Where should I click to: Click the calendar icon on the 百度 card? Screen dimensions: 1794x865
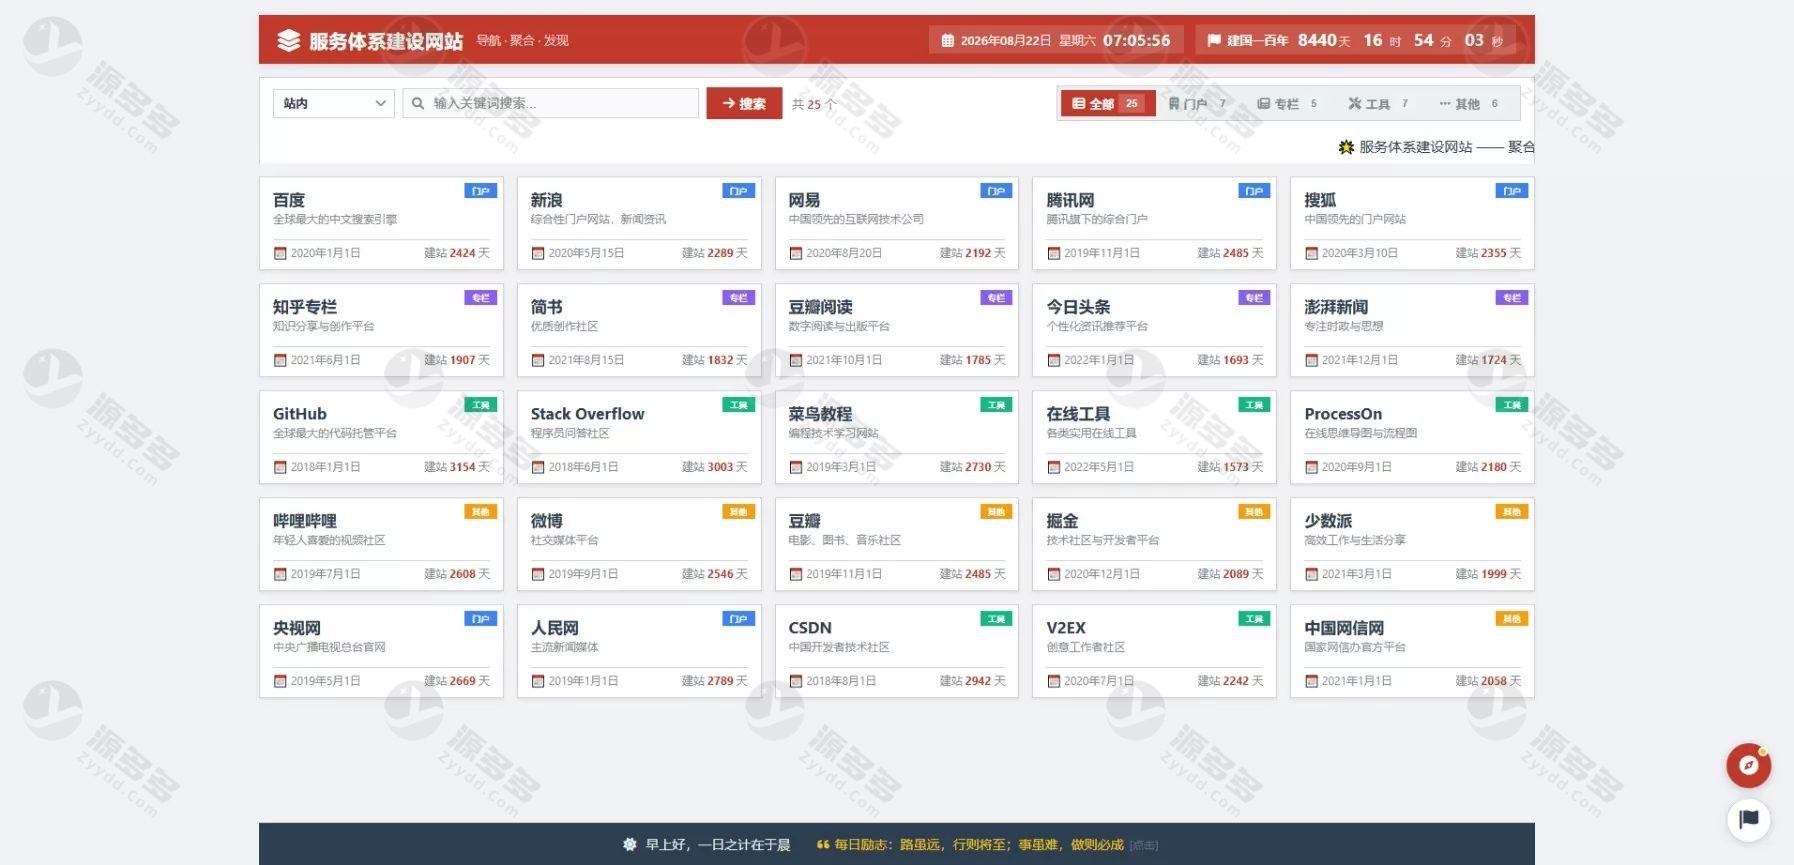pyautogui.click(x=280, y=254)
